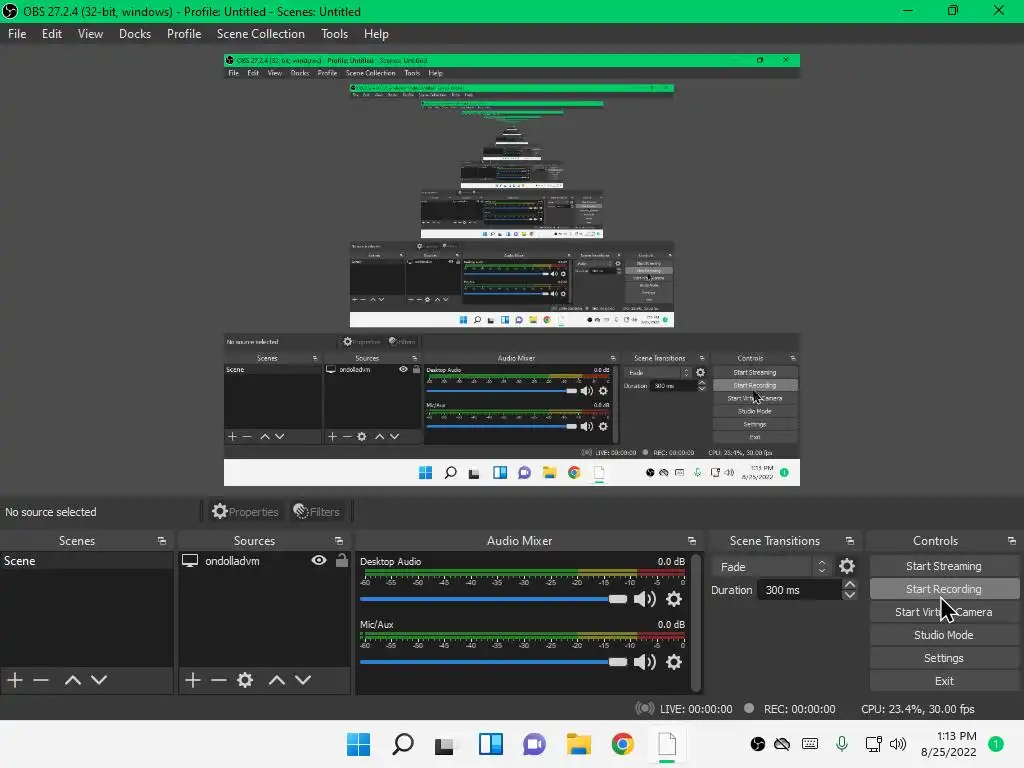Viewport: 1024px width, 768px height.
Task: Click Audio Mixer vertical scrollbar
Action: (x=696, y=622)
